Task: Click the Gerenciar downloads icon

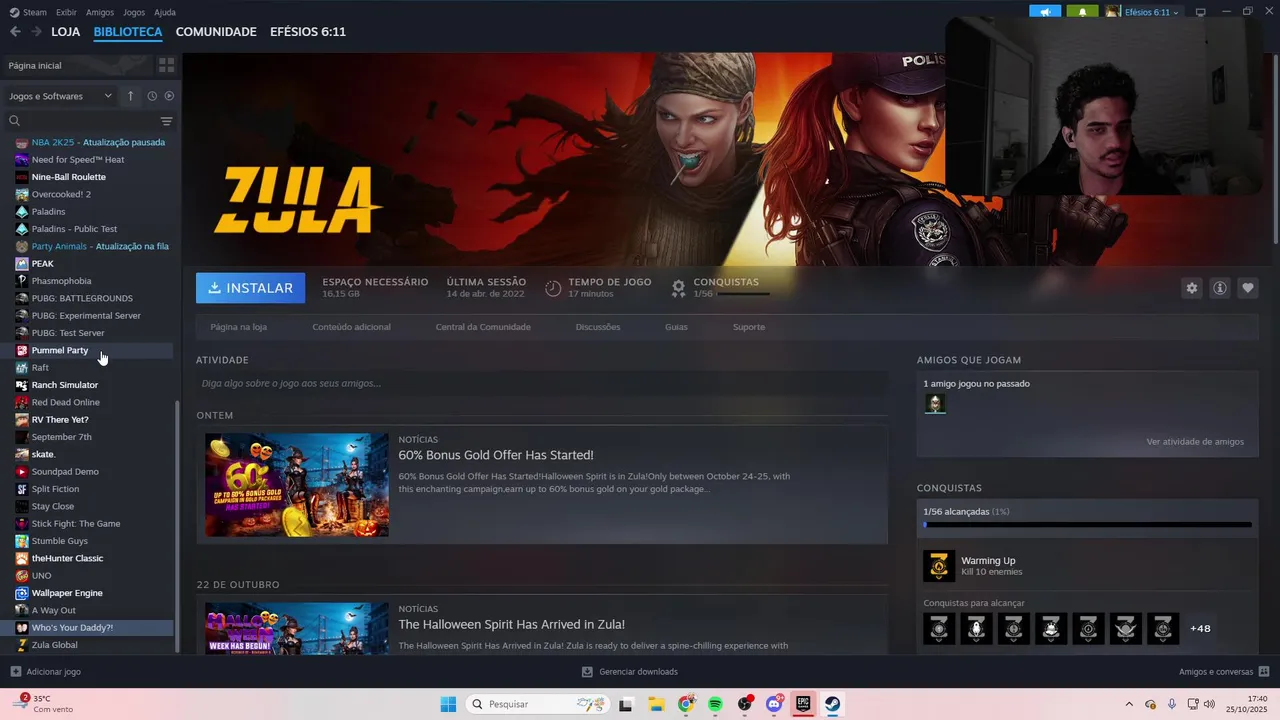Action: click(588, 672)
